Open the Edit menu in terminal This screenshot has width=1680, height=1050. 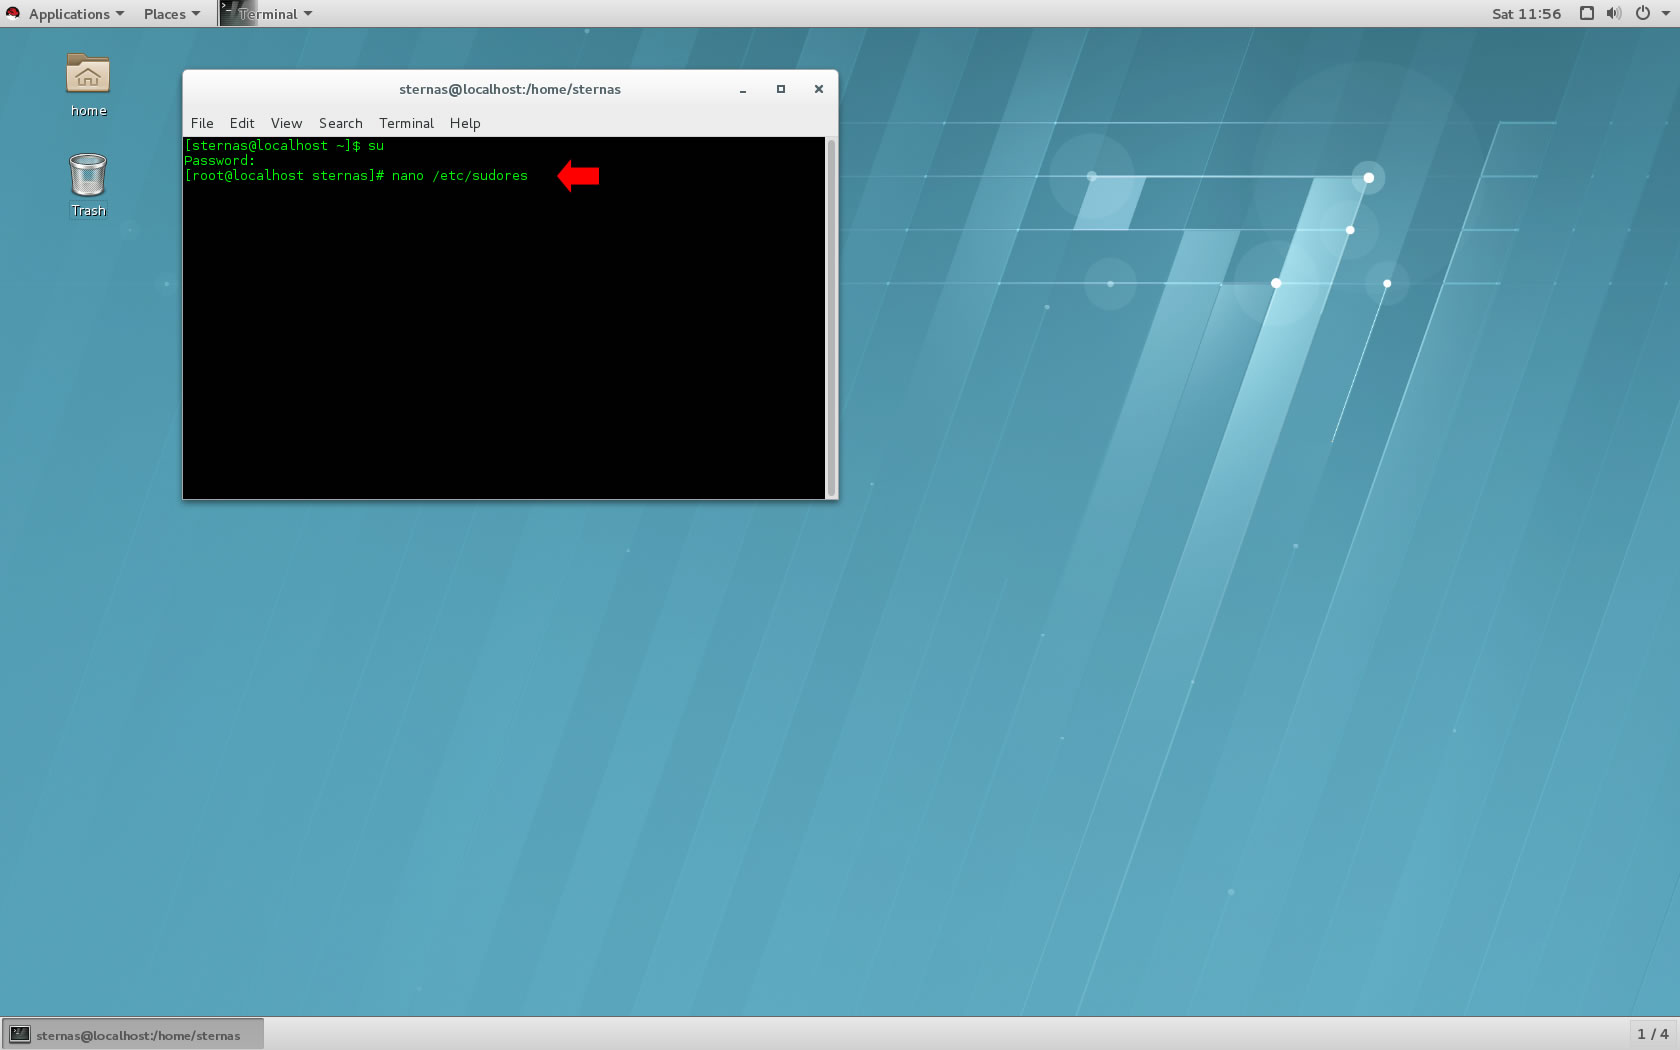coord(242,123)
